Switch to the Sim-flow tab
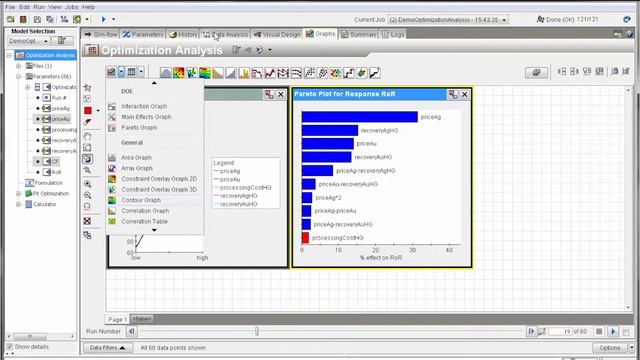640x360 pixels. pyautogui.click(x=100, y=34)
